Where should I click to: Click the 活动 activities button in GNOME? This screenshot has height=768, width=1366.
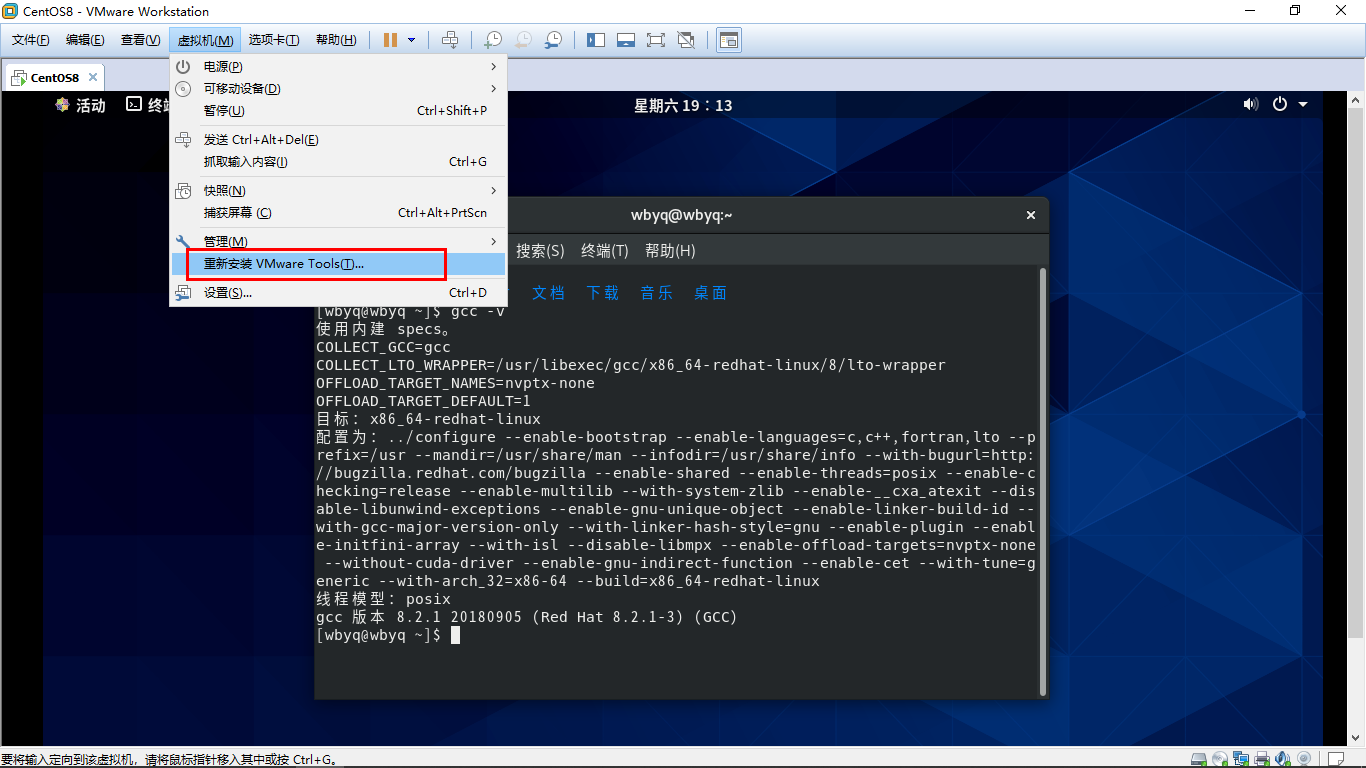(x=81, y=105)
